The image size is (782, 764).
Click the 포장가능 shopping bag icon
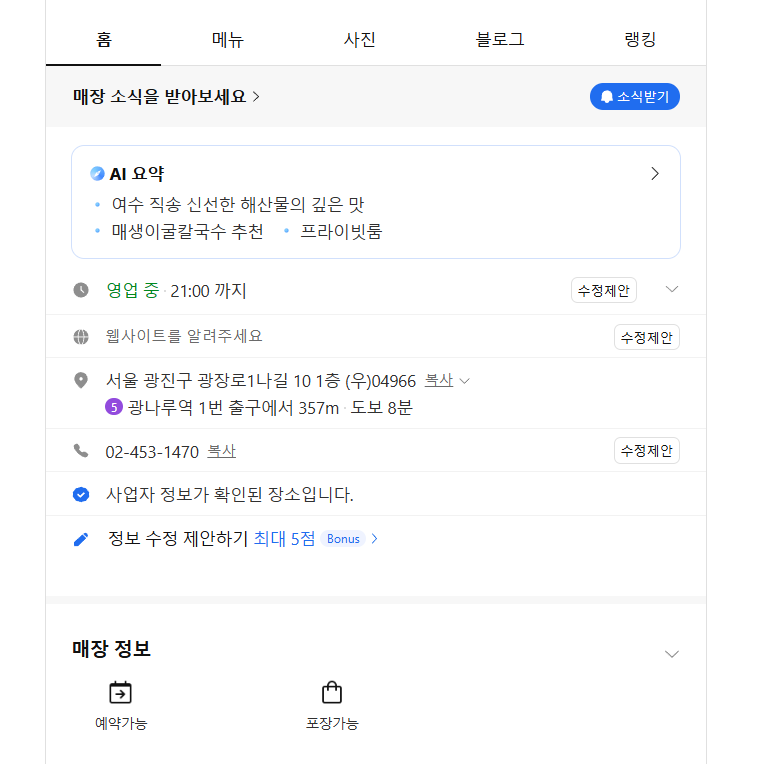click(x=332, y=692)
